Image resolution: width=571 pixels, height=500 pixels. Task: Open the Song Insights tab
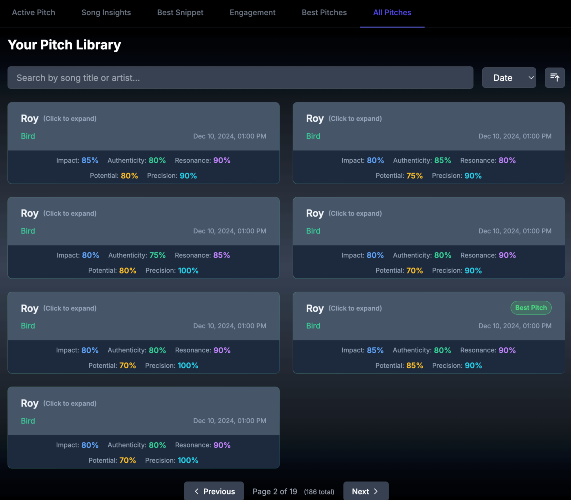point(106,12)
